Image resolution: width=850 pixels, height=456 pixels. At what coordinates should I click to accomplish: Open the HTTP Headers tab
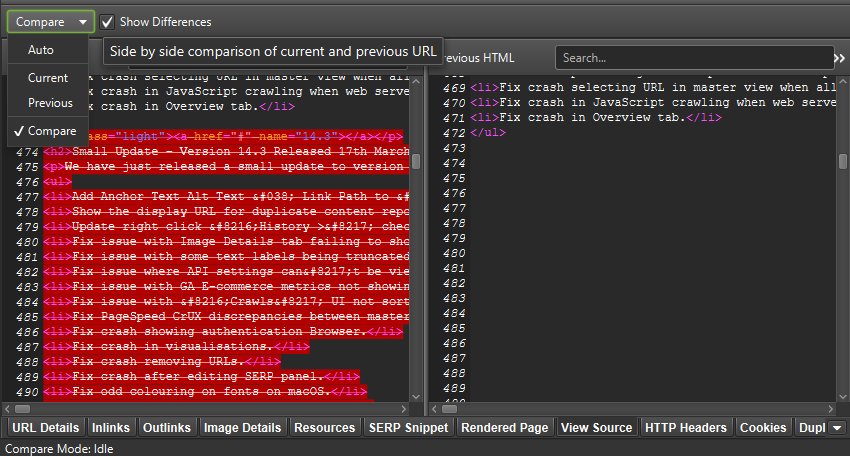[x=686, y=428]
